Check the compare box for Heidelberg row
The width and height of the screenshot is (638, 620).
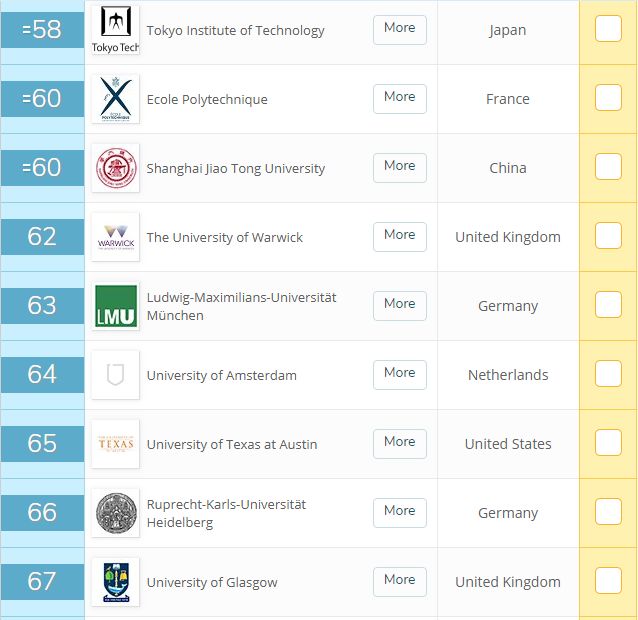pos(608,512)
